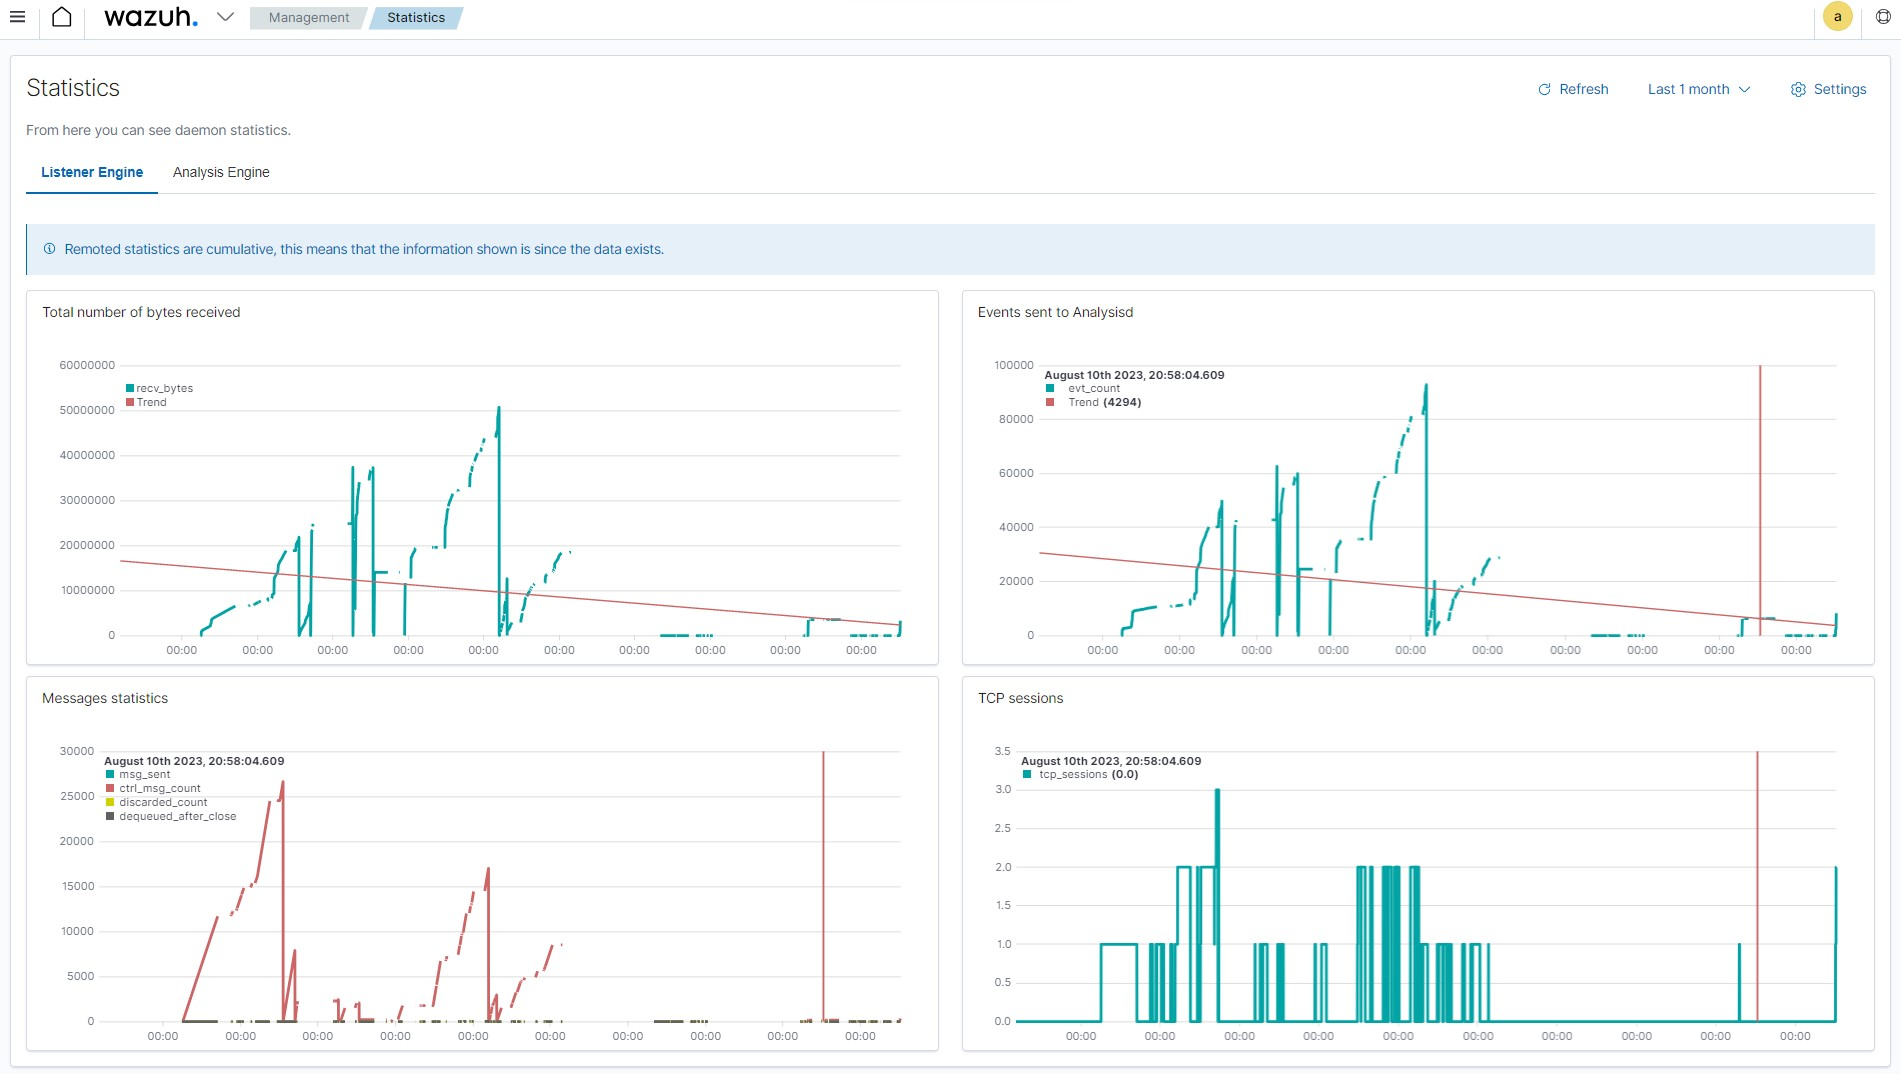Screen dimensions: 1901x1074
Task: Toggle tcp_sessions legend series
Action: [1080, 774]
